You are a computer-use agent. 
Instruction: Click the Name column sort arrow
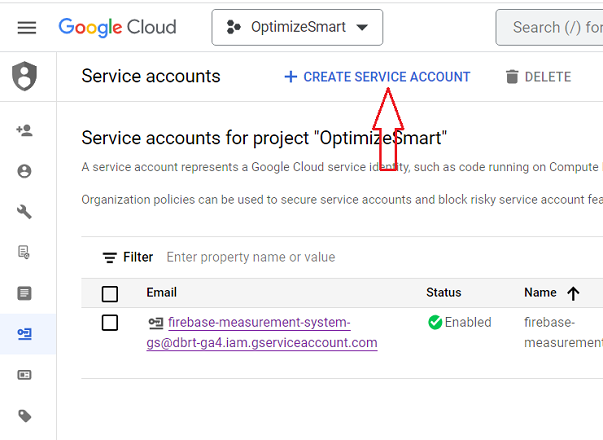pos(573,293)
